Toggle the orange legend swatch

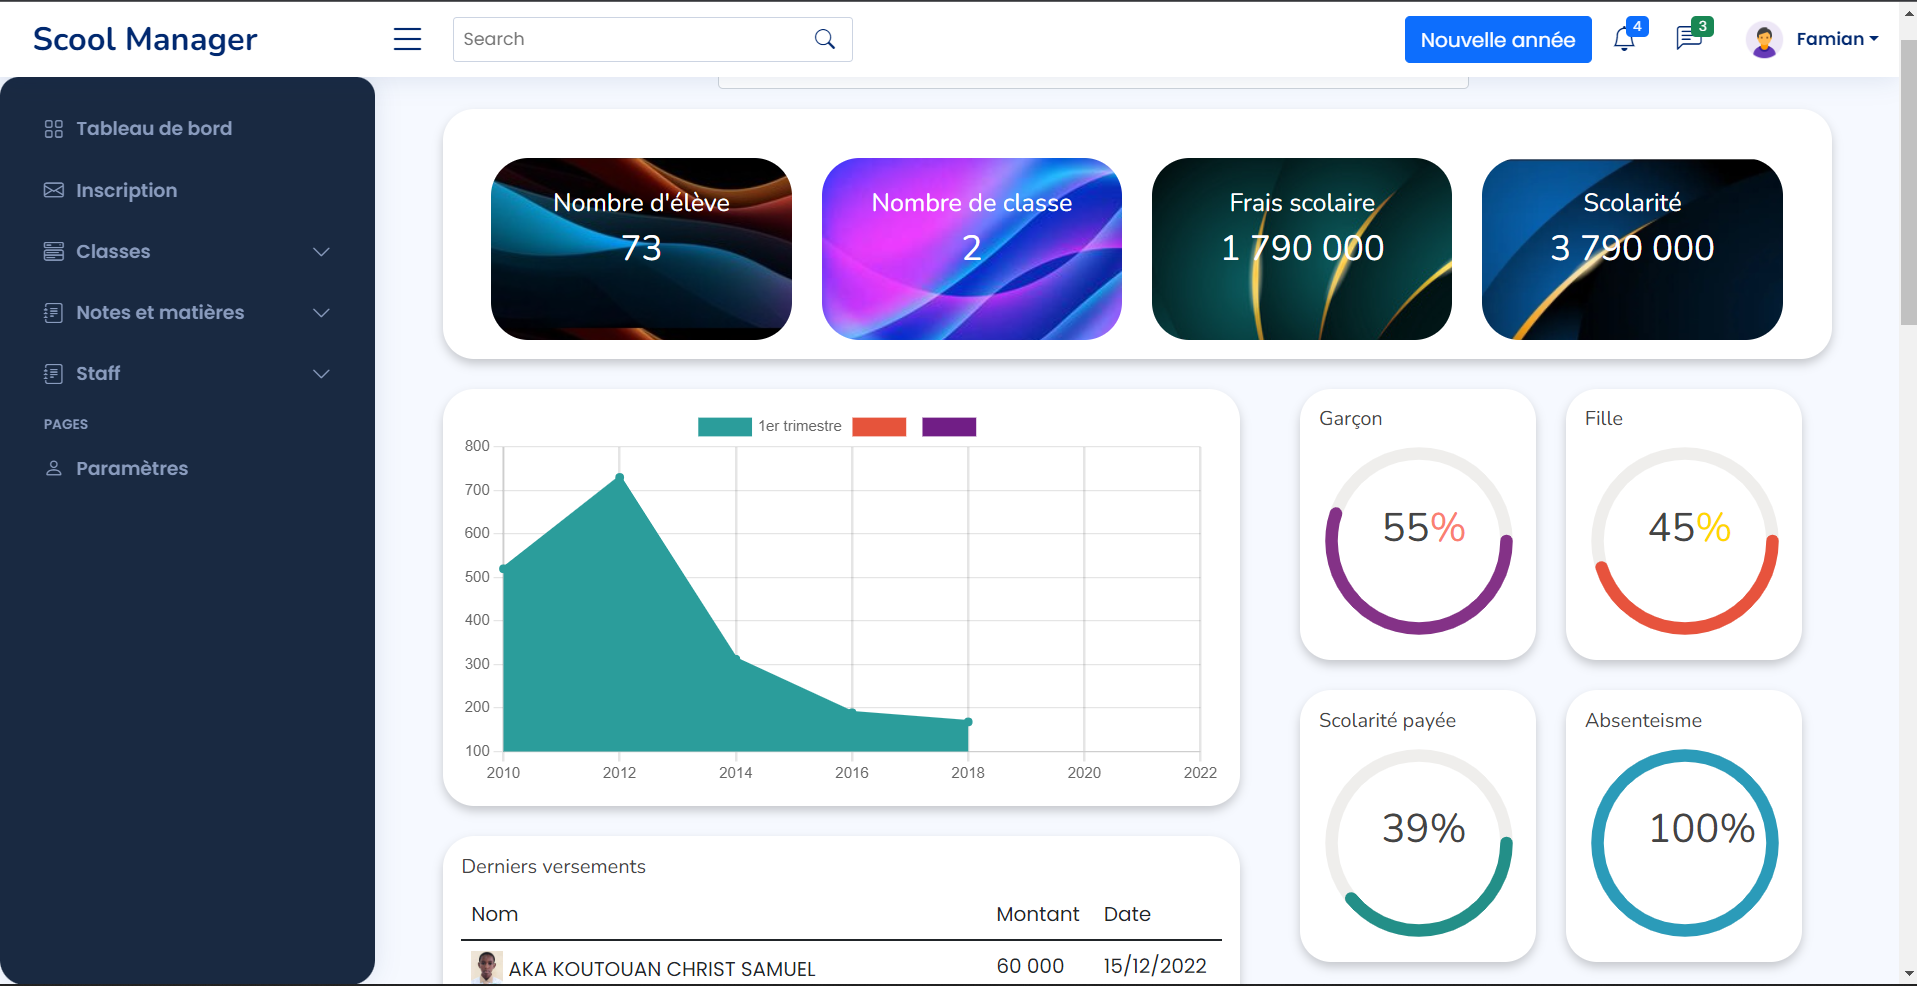[x=879, y=427]
